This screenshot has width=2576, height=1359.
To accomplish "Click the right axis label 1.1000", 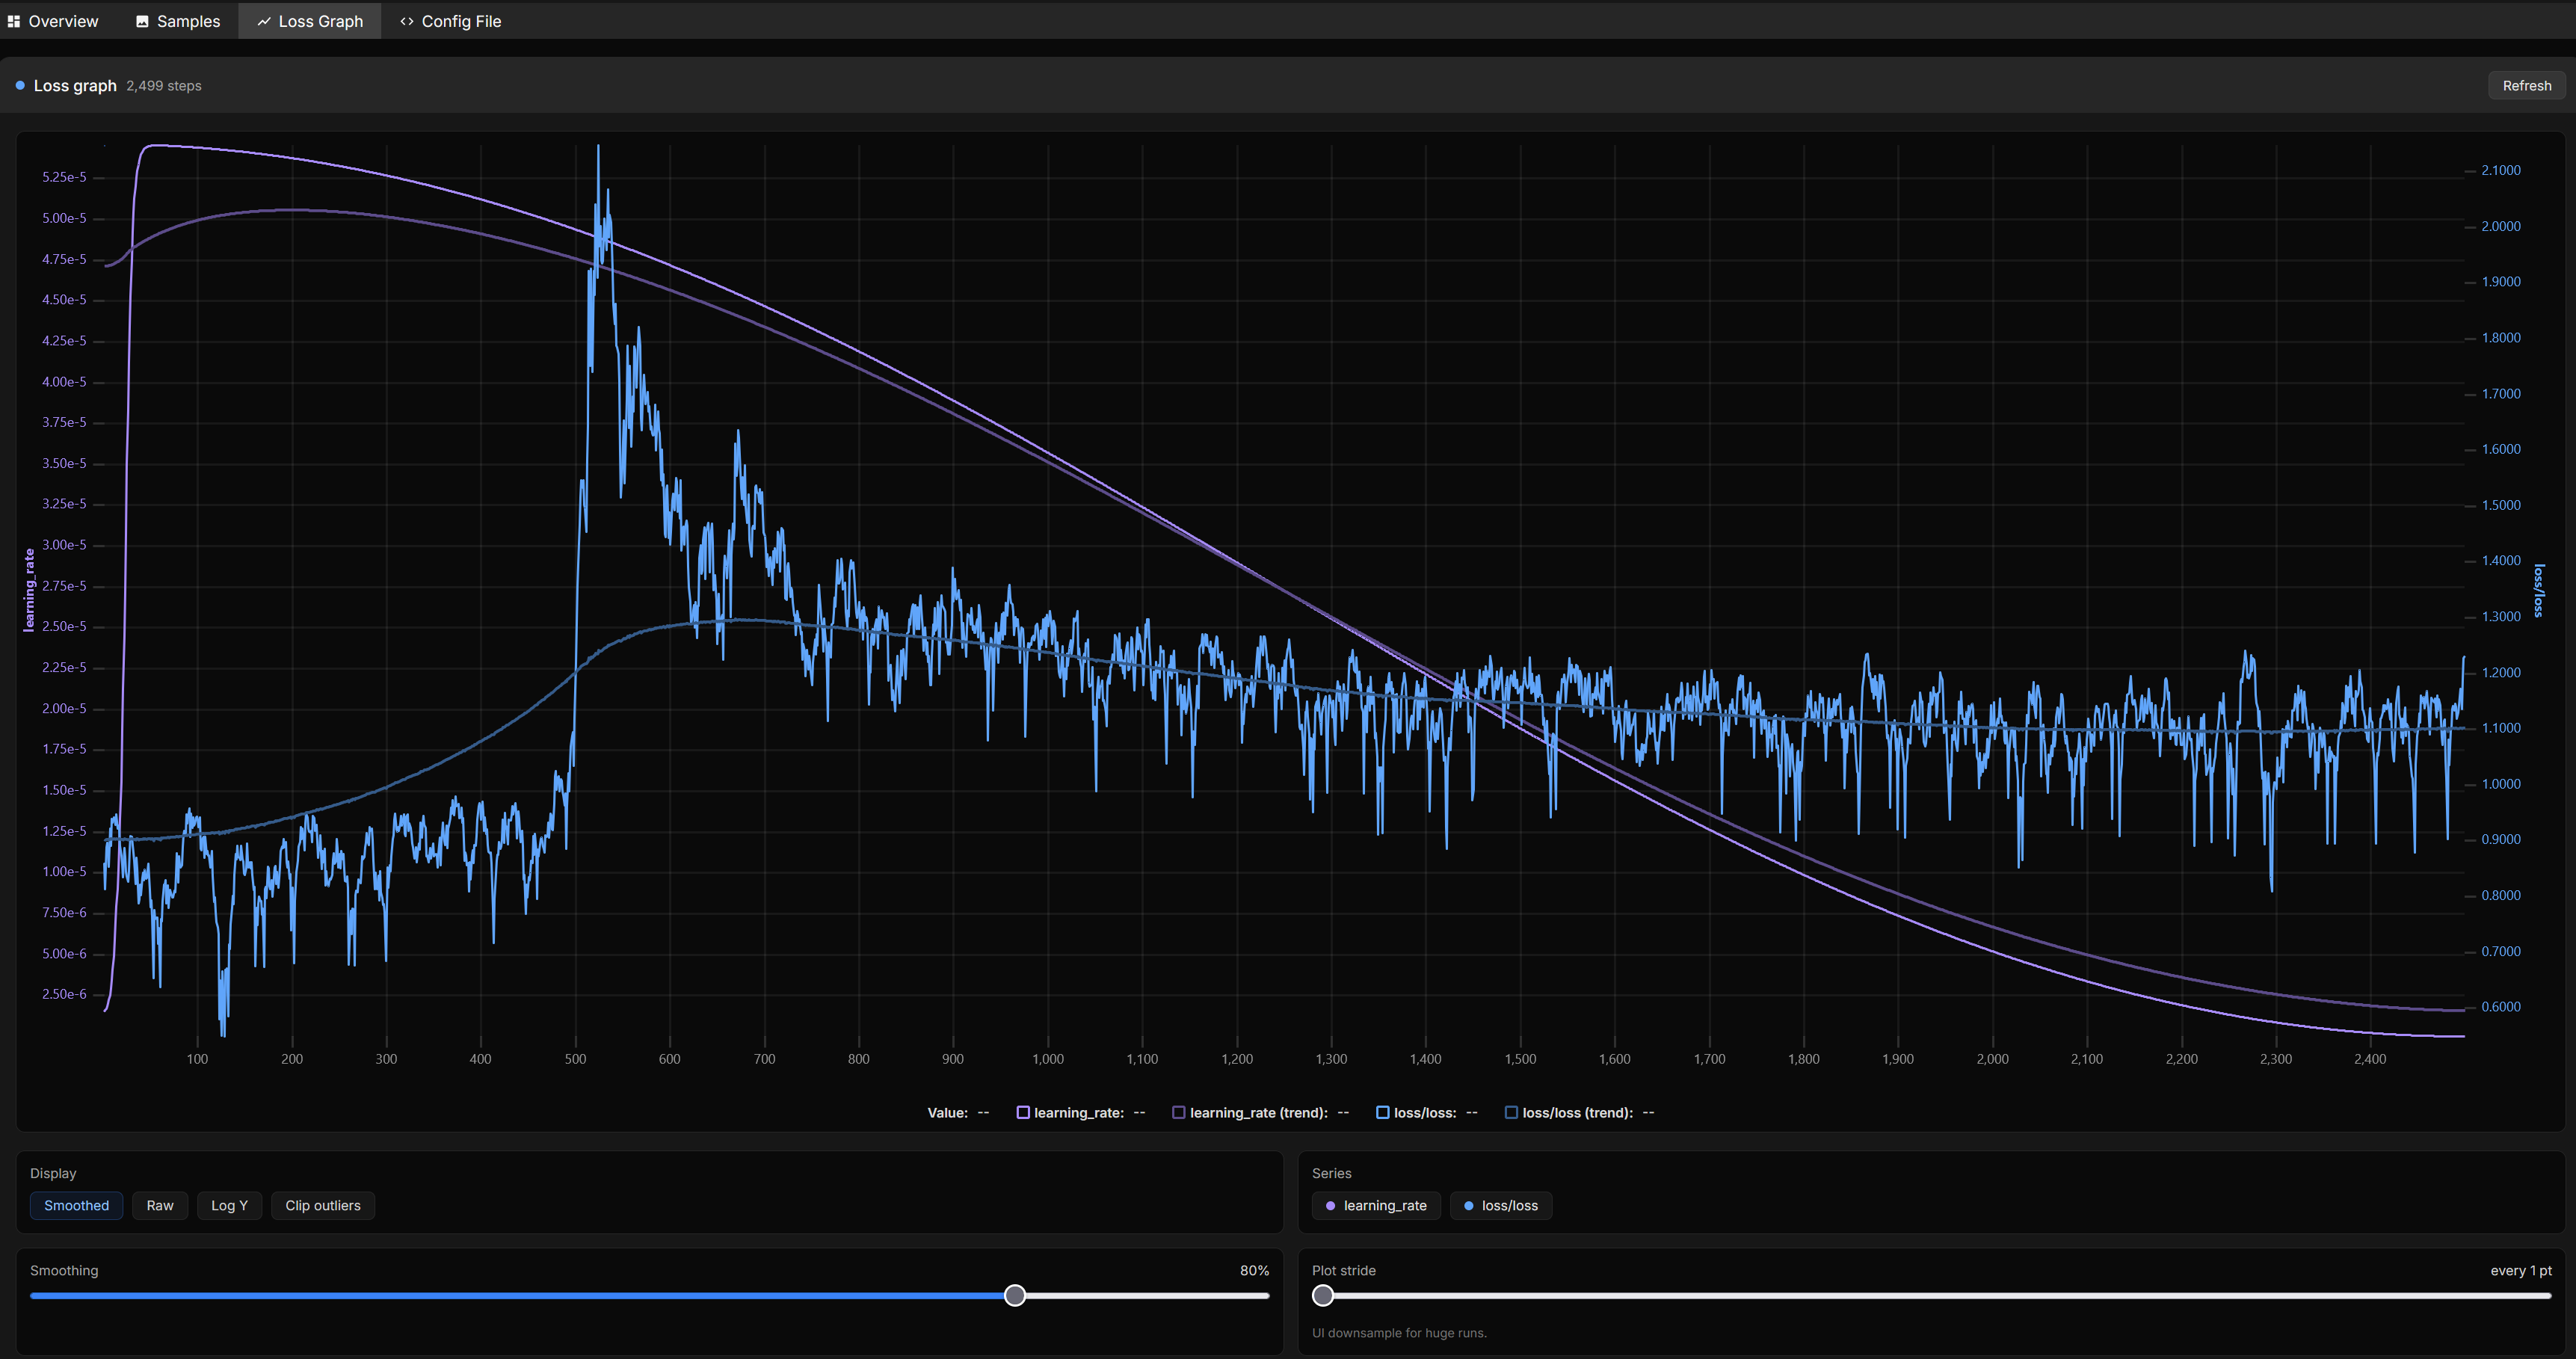I will pyautogui.click(x=2500, y=728).
